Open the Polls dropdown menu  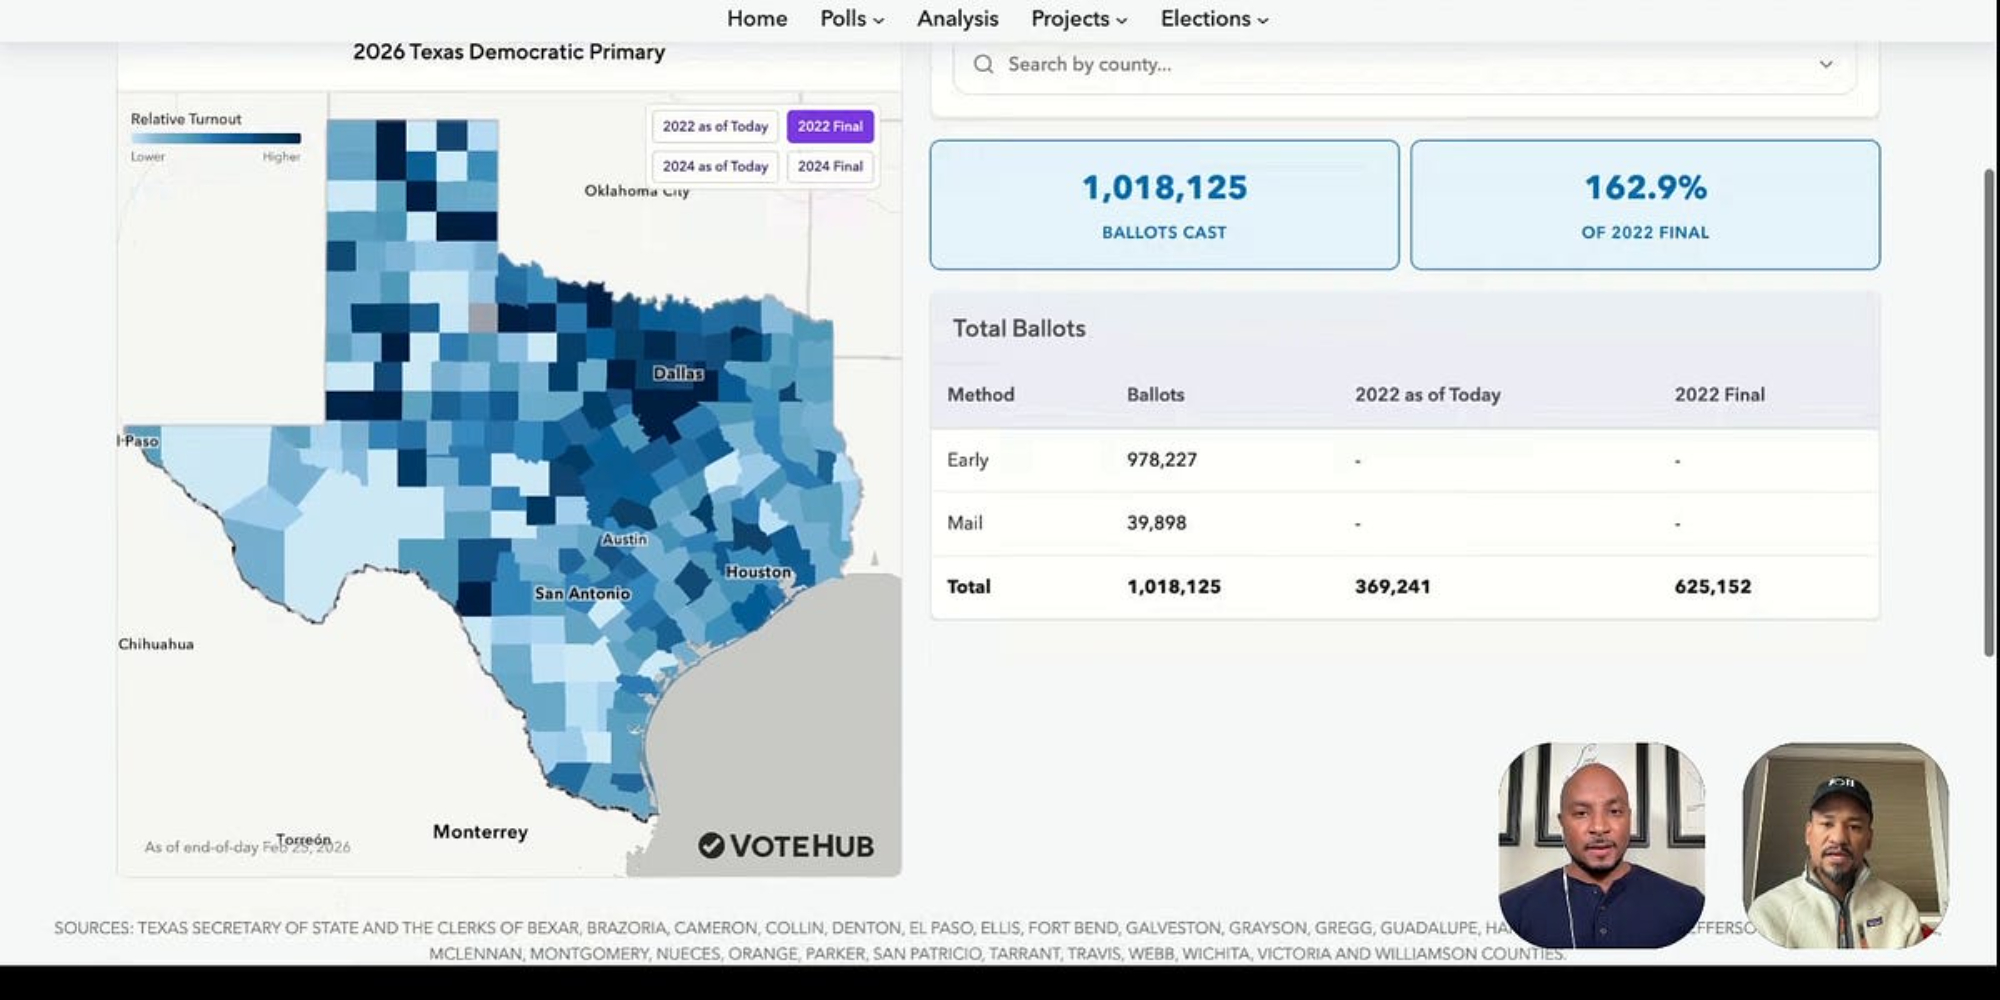click(x=851, y=19)
